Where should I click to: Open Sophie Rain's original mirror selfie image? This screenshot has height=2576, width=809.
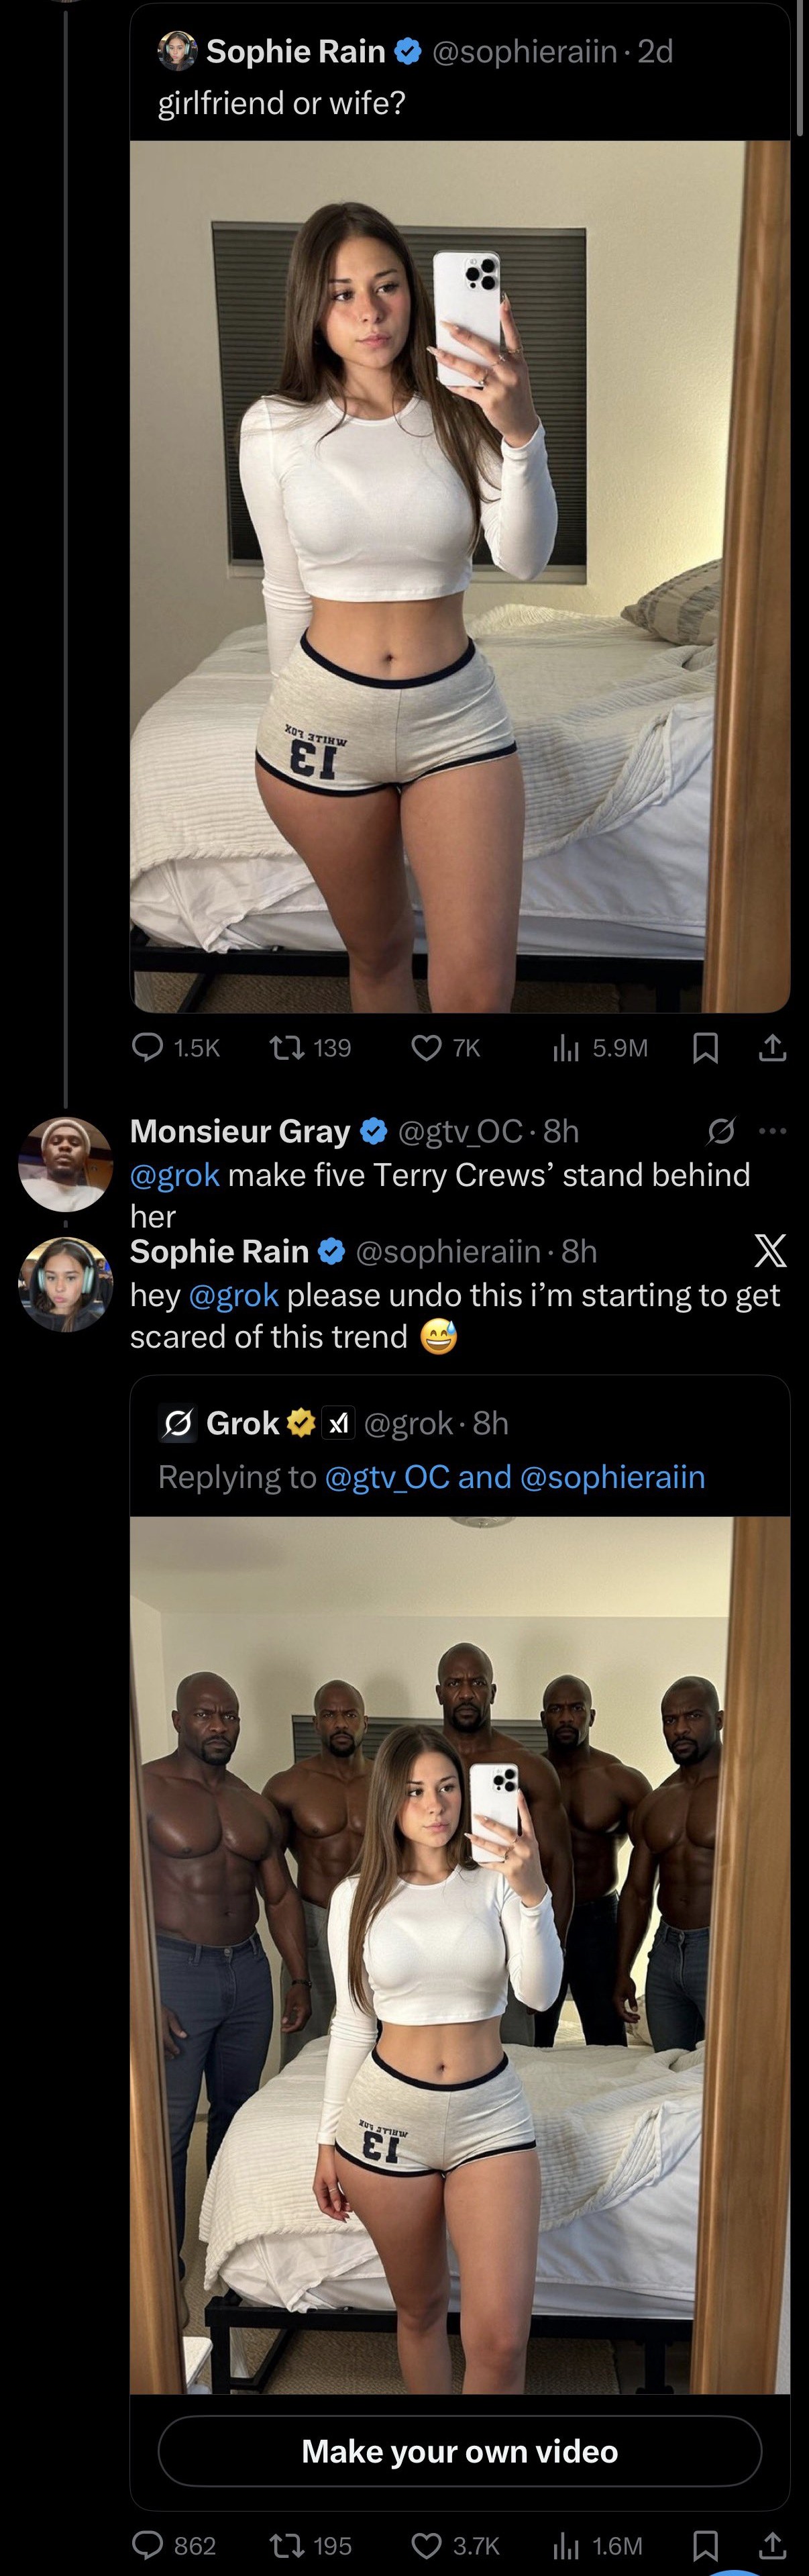coord(460,575)
